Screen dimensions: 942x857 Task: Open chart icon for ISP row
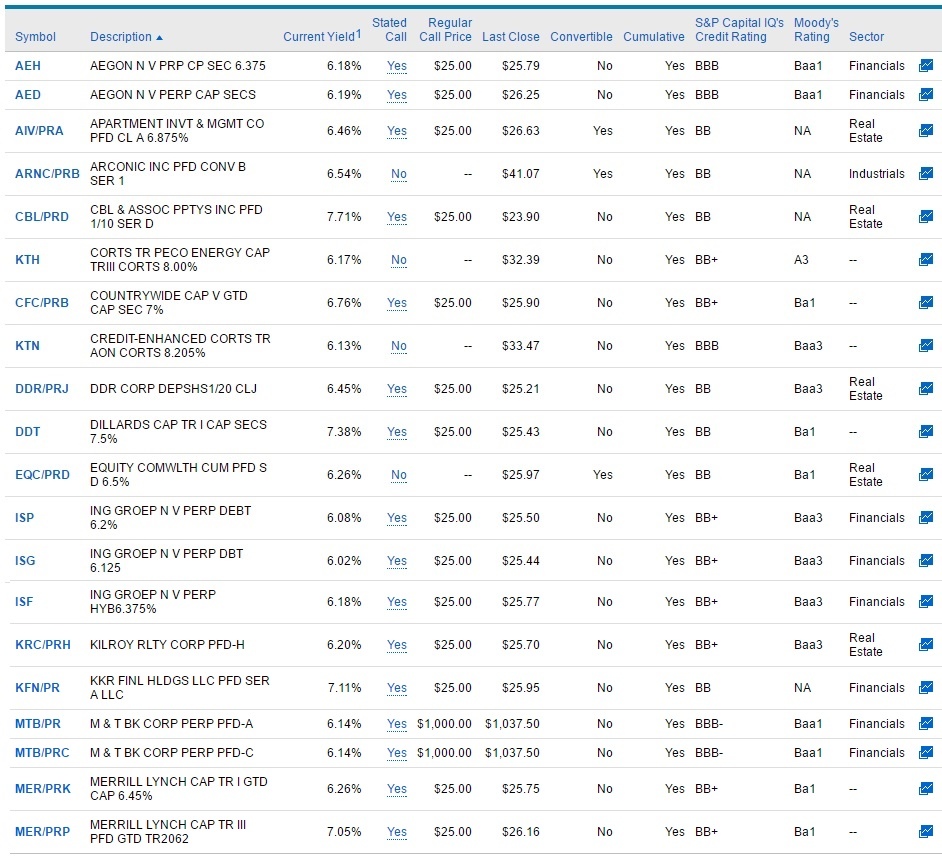[x=926, y=517]
